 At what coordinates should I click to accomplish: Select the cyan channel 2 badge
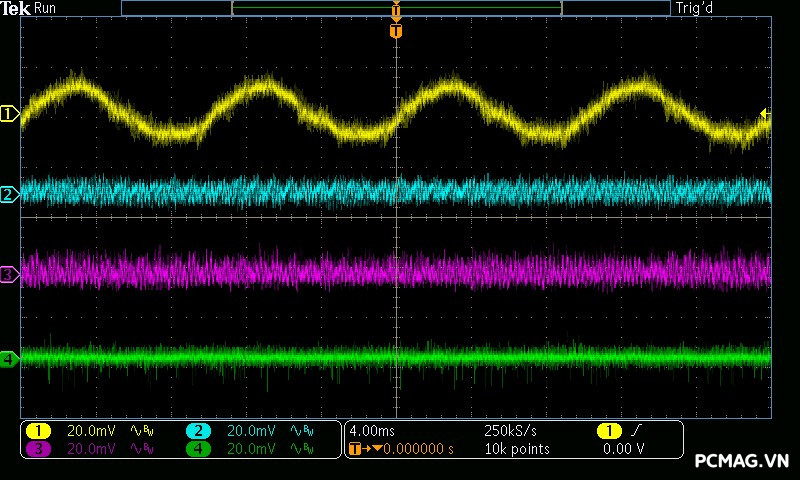click(x=198, y=431)
